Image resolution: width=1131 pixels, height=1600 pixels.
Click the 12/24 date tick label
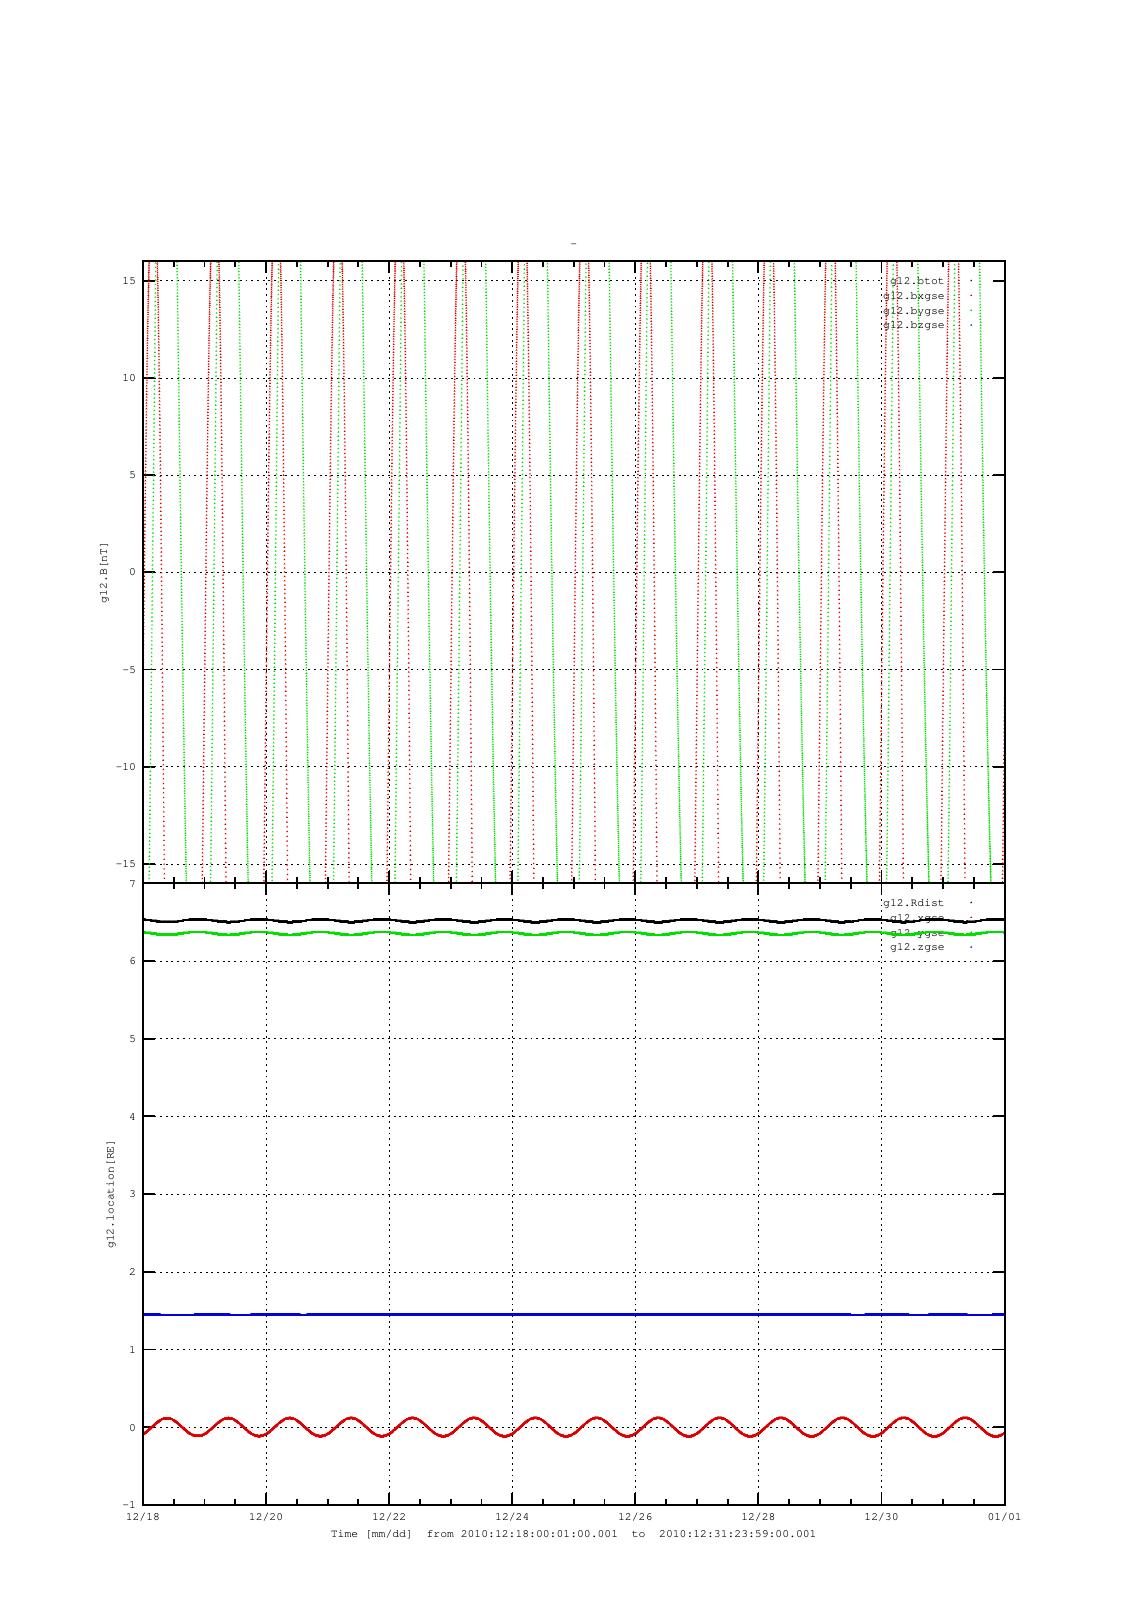pos(512,1516)
